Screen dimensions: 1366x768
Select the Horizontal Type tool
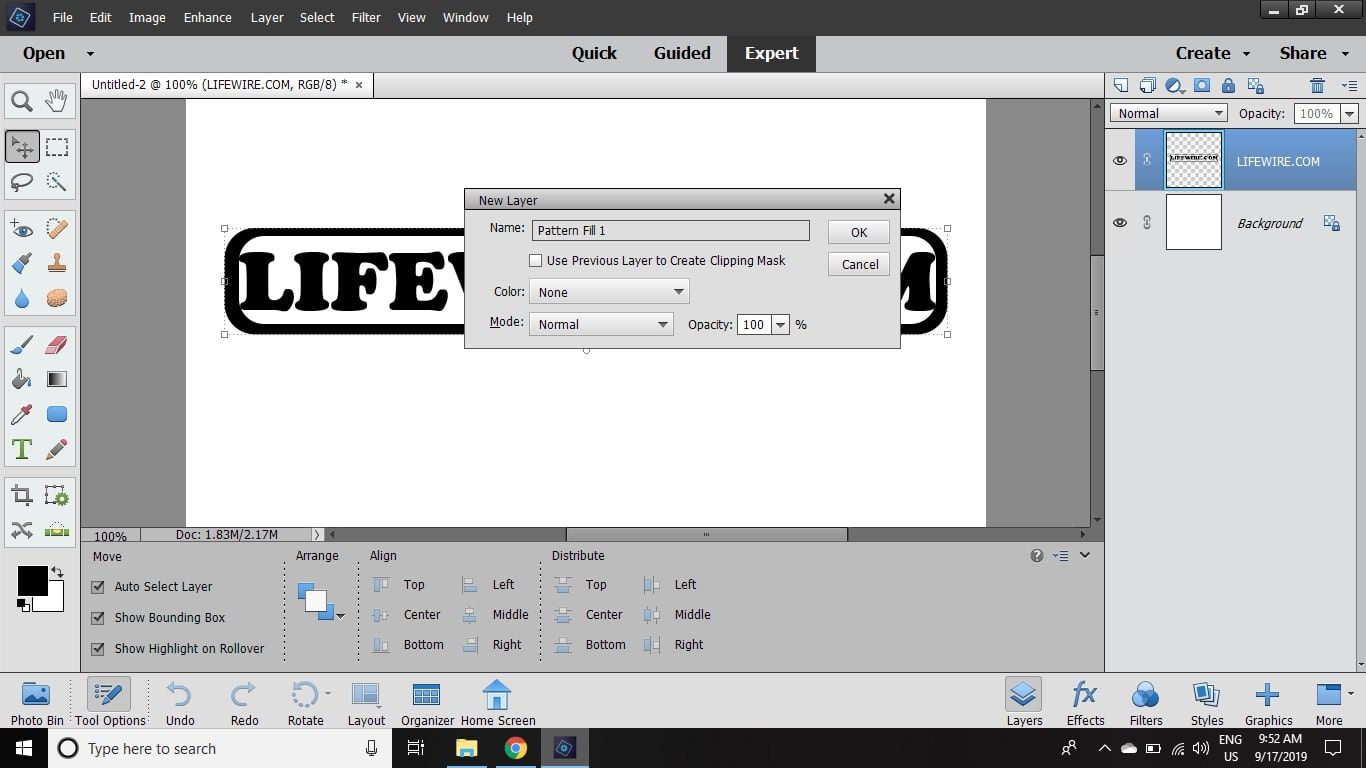coord(22,449)
